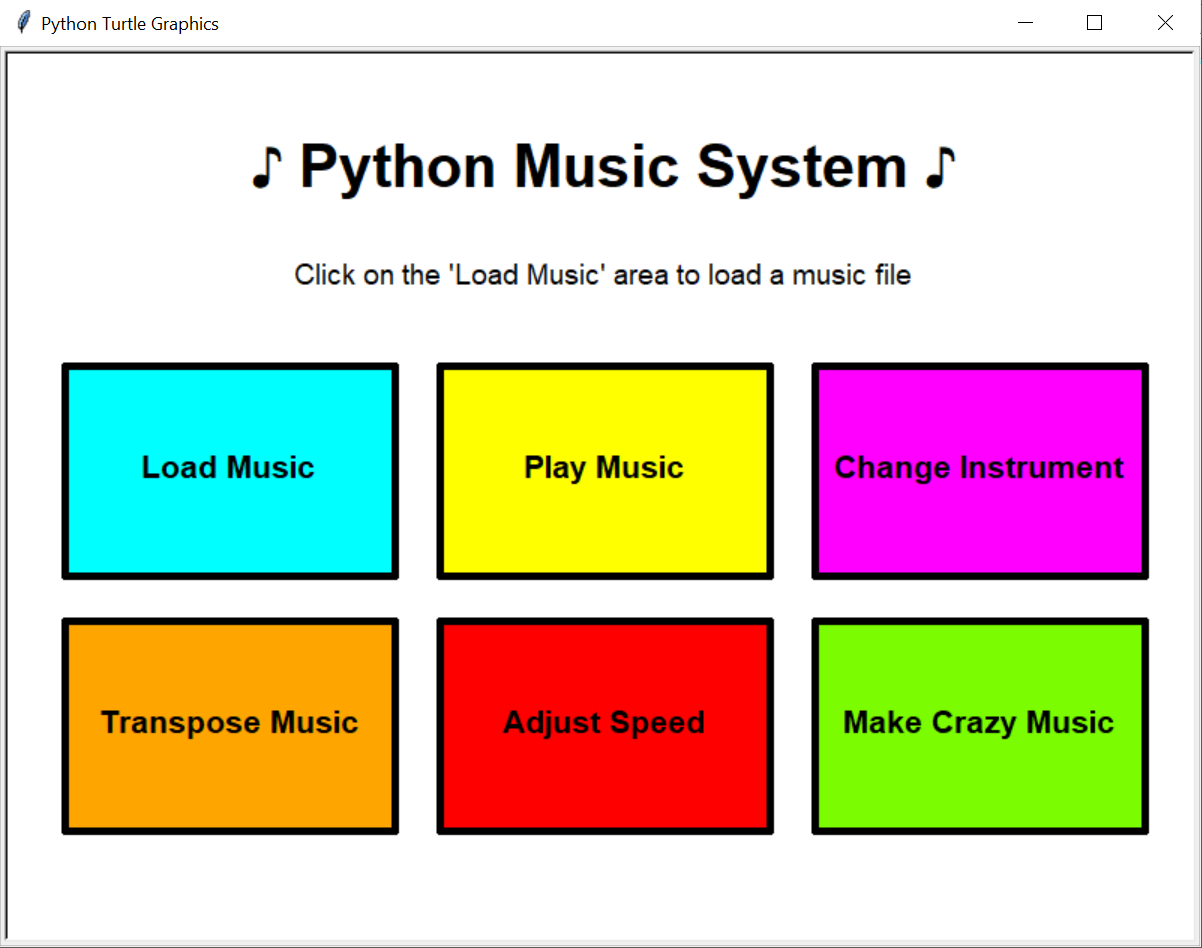
Task: Open the magenta Change Instrument box
Action: [980, 471]
